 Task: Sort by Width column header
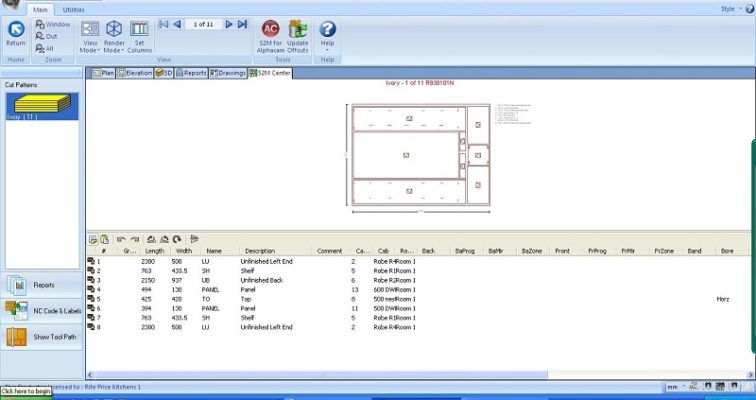click(x=184, y=251)
